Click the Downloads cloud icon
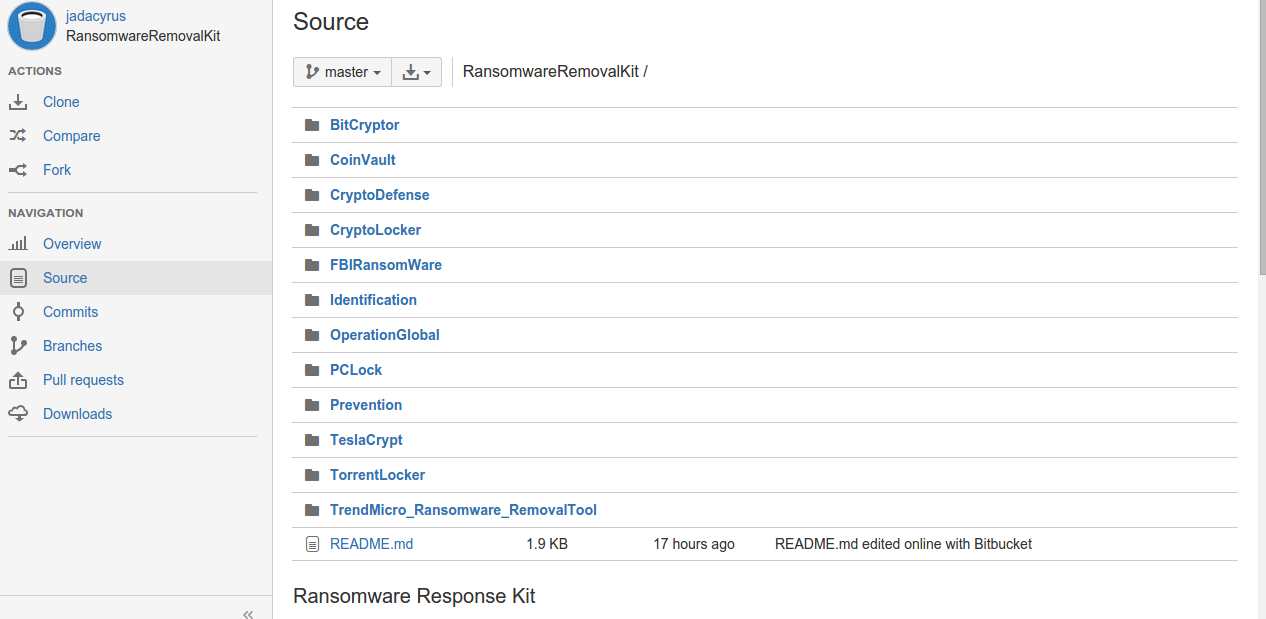Image resolution: width=1266 pixels, height=619 pixels. (x=18, y=414)
